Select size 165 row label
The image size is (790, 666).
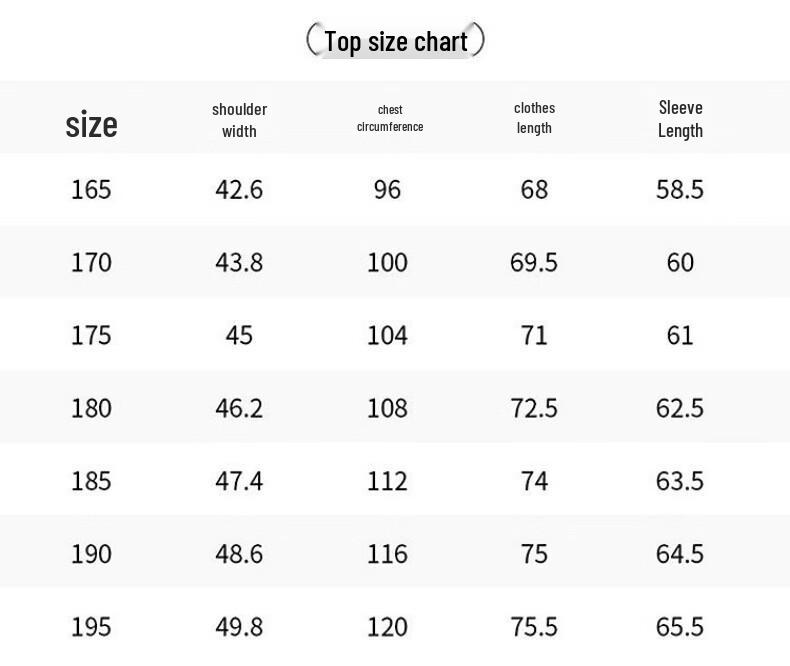click(x=91, y=190)
